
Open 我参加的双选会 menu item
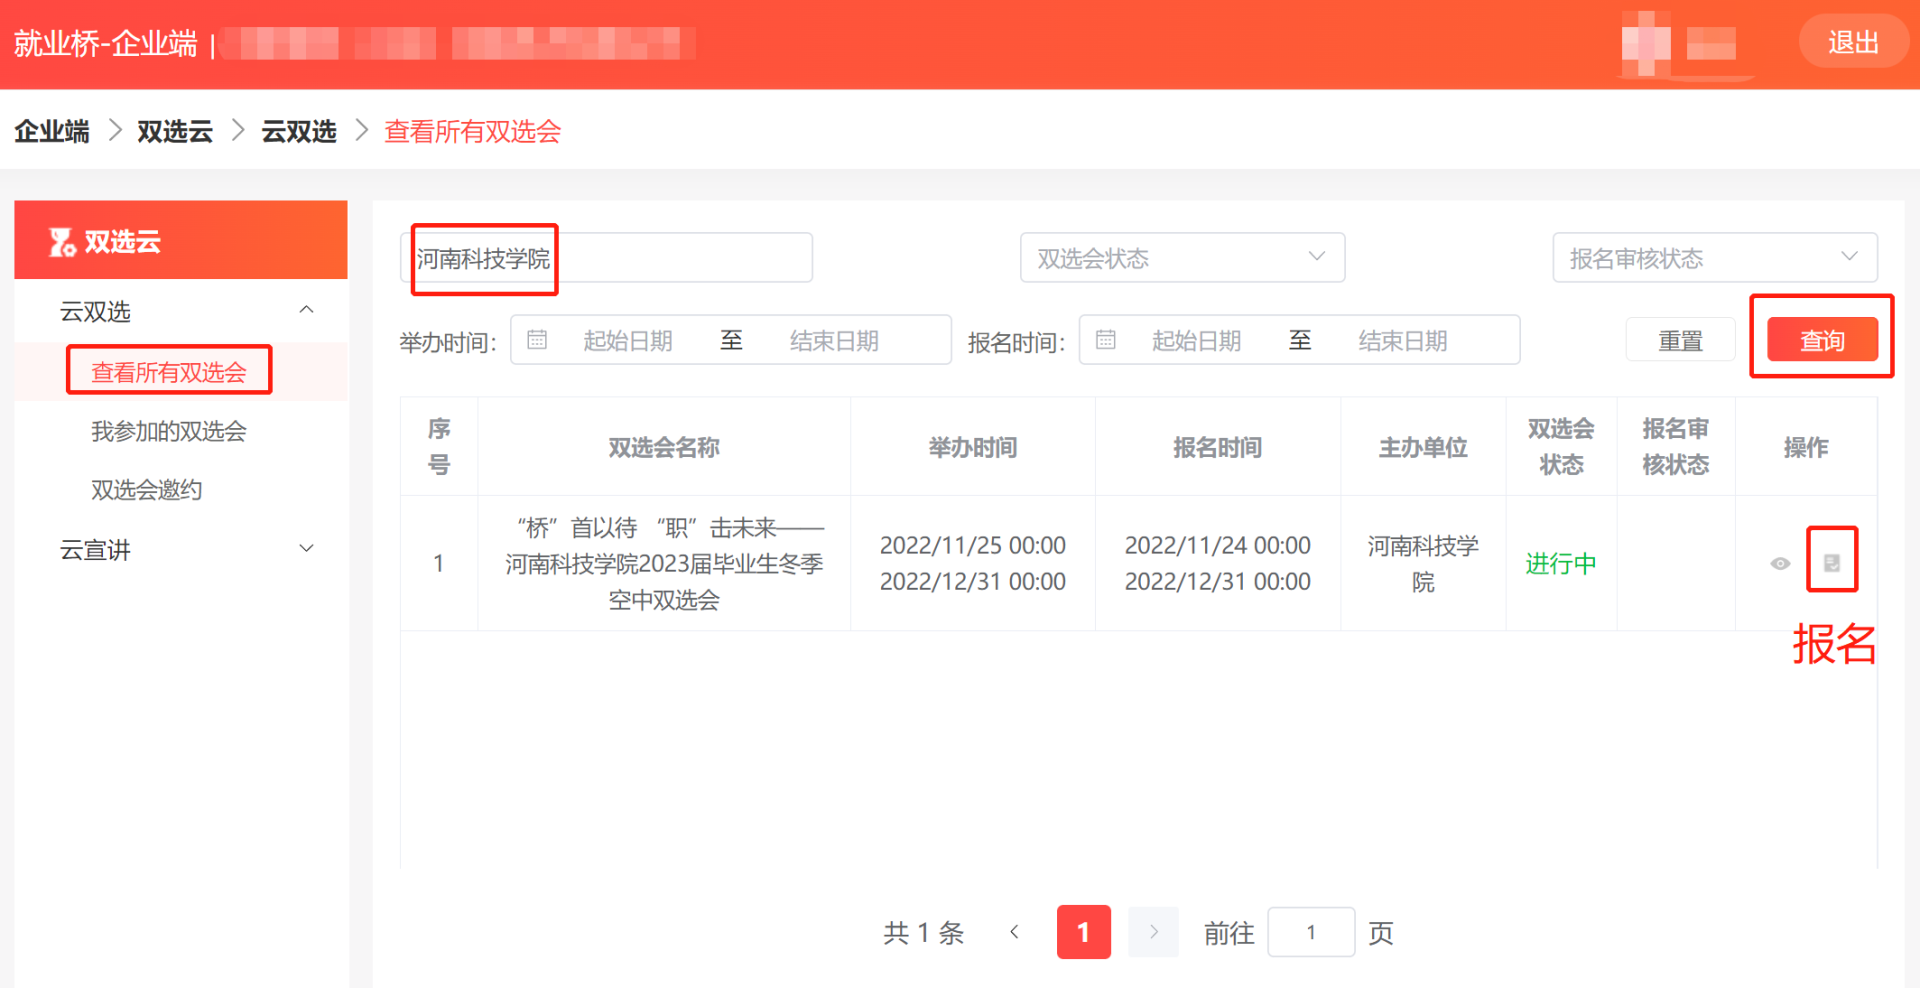pos(169,431)
